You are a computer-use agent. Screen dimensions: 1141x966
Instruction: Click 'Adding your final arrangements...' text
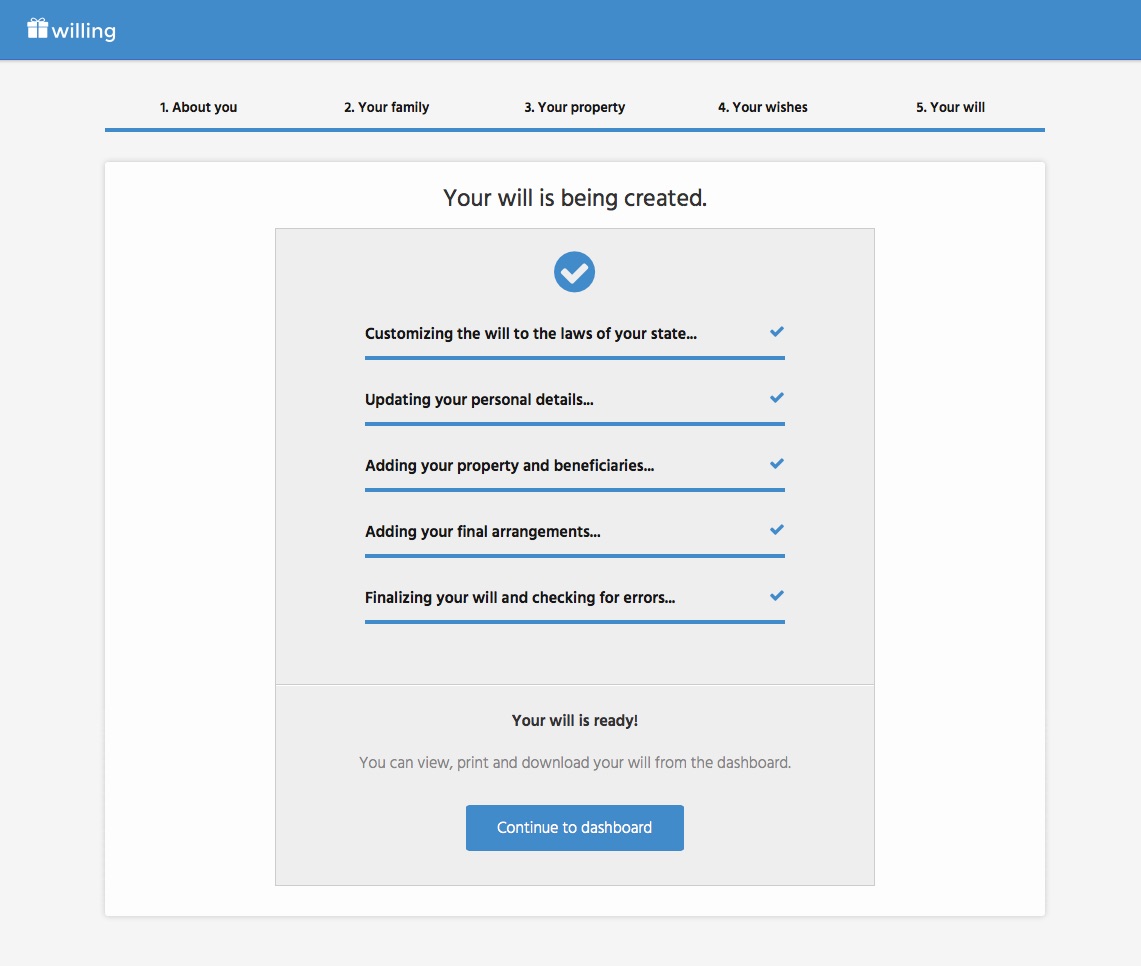(482, 532)
